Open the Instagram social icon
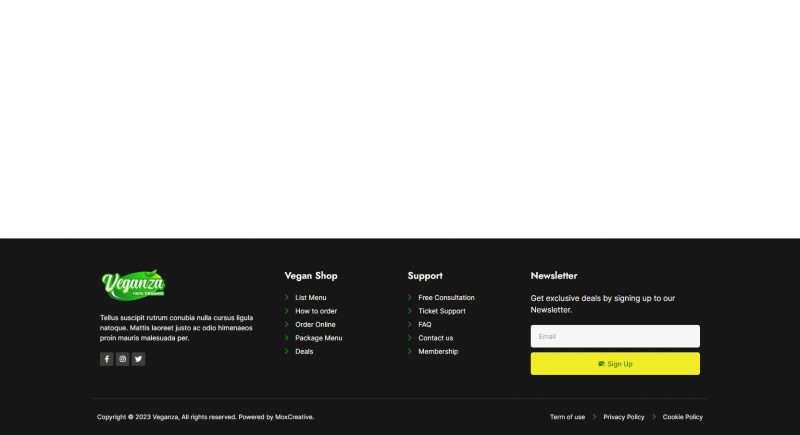800x435 pixels. click(x=123, y=359)
